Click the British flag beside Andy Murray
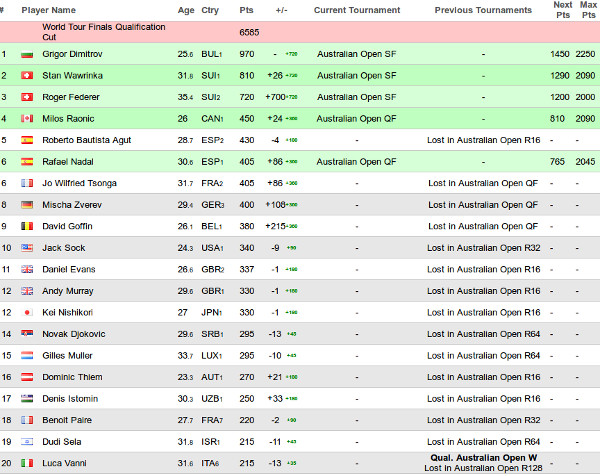Screen dimensions: 600x476 [x=26, y=290]
